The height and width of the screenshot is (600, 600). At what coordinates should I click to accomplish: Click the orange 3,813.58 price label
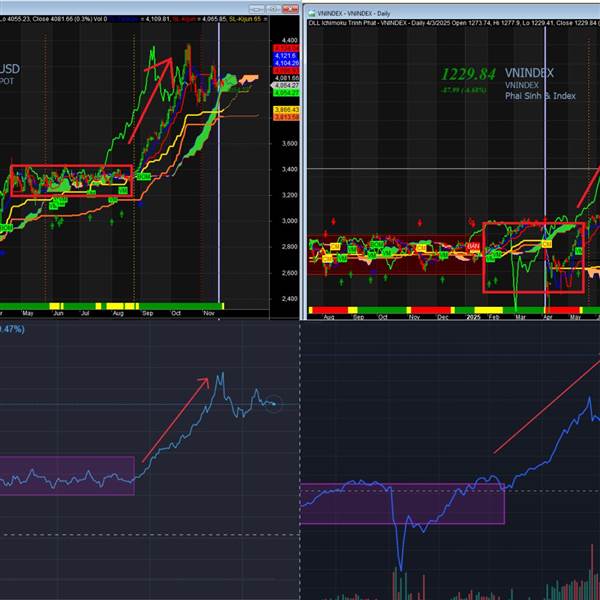click(286, 117)
